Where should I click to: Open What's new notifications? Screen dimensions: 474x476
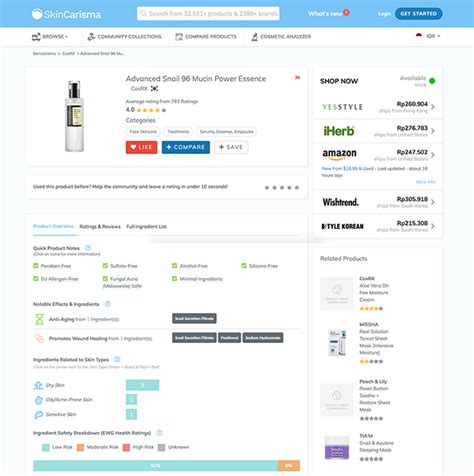328,13
